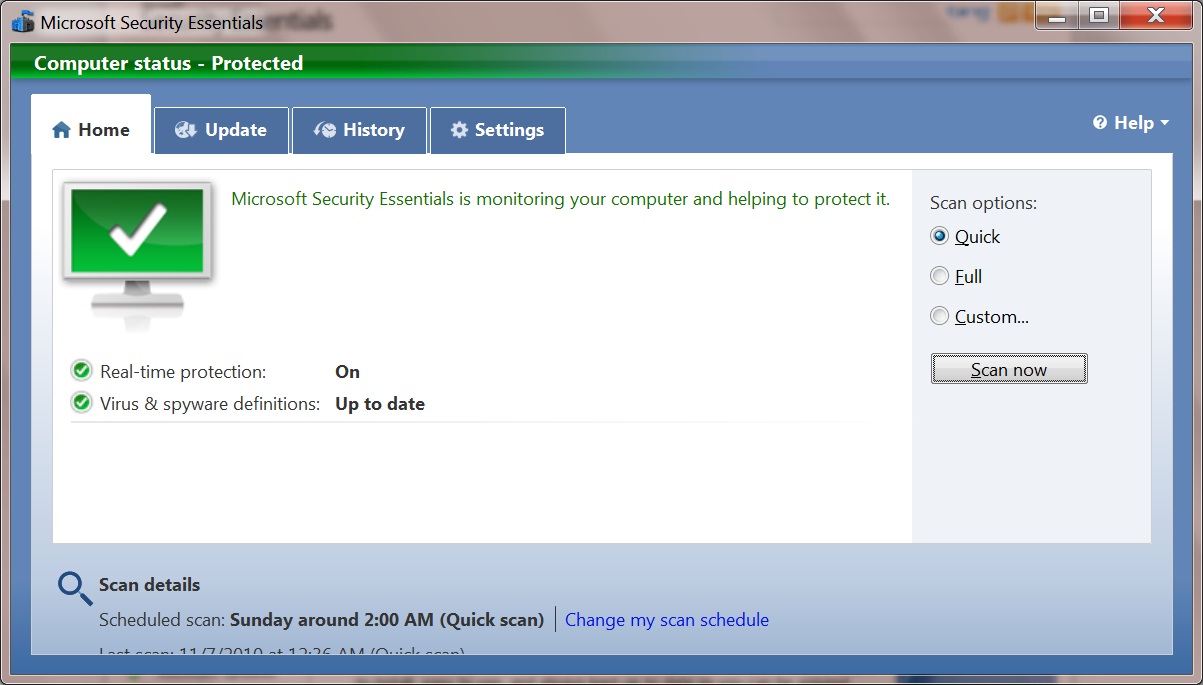The image size is (1203, 685).
Task: Click the Scan details magnifier icon
Action: [73, 585]
